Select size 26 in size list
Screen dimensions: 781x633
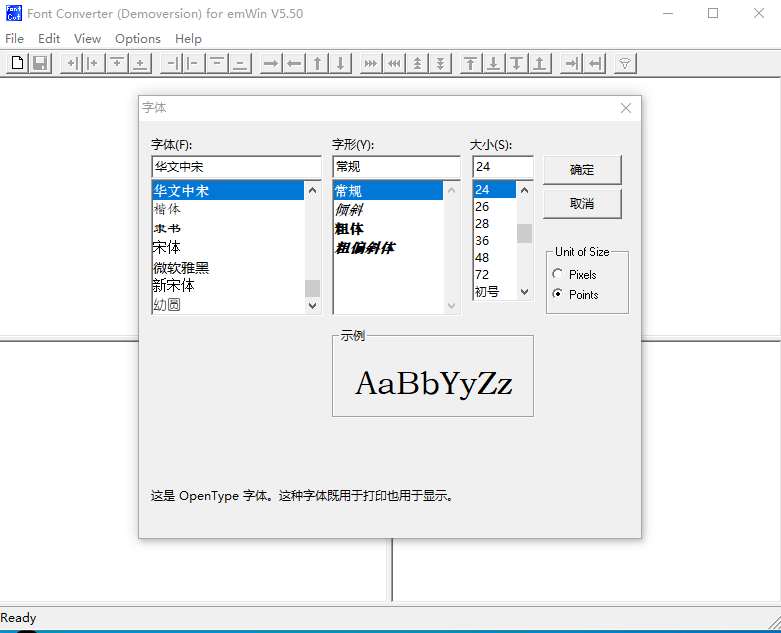click(x=495, y=207)
